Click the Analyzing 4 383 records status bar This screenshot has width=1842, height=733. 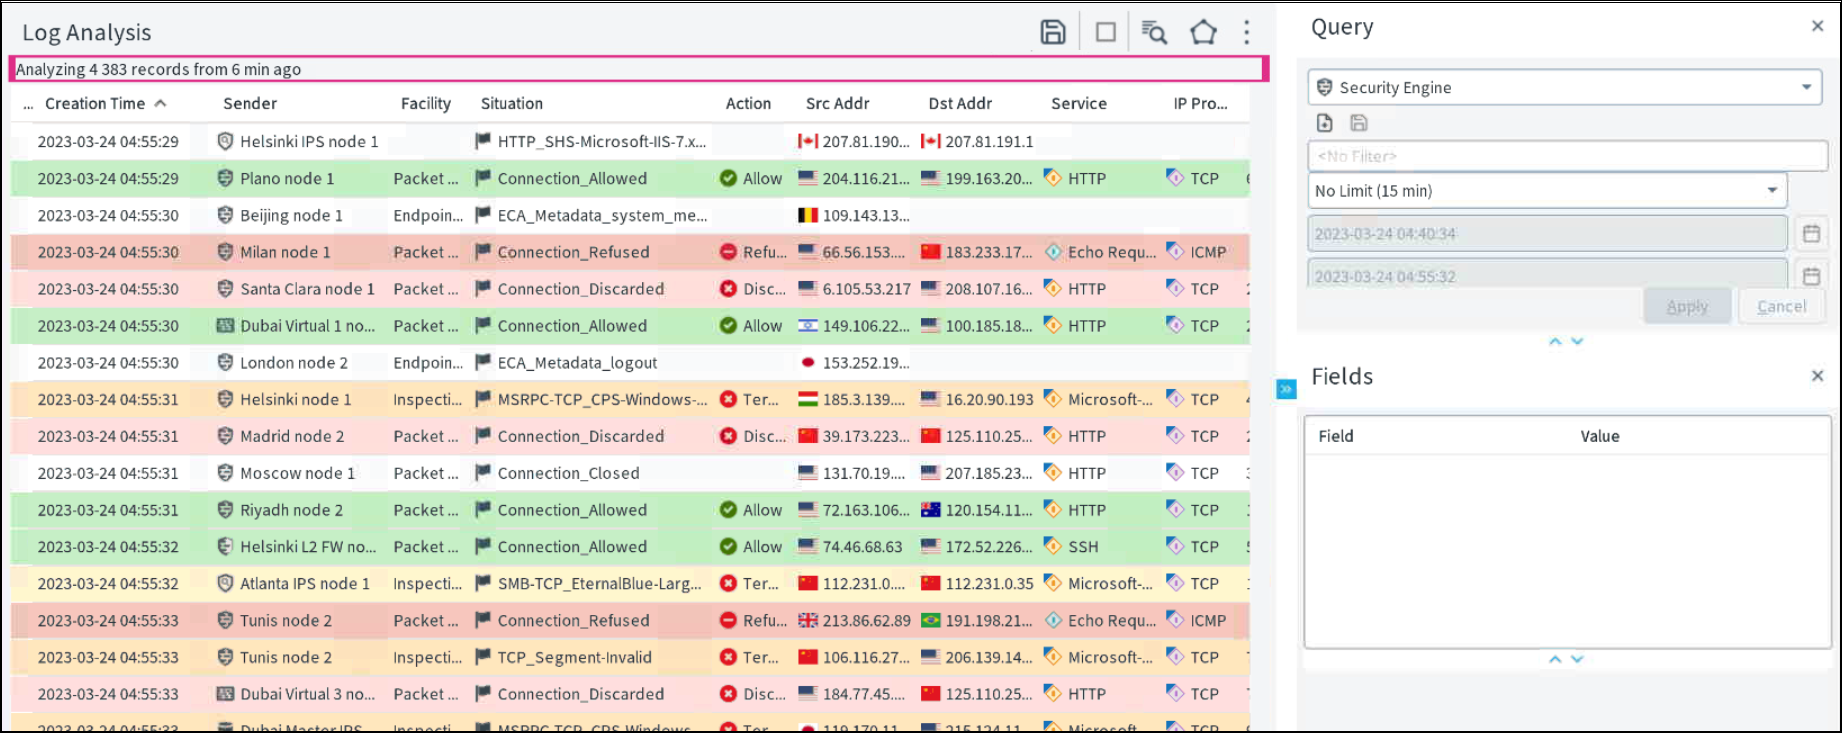[x=639, y=69]
